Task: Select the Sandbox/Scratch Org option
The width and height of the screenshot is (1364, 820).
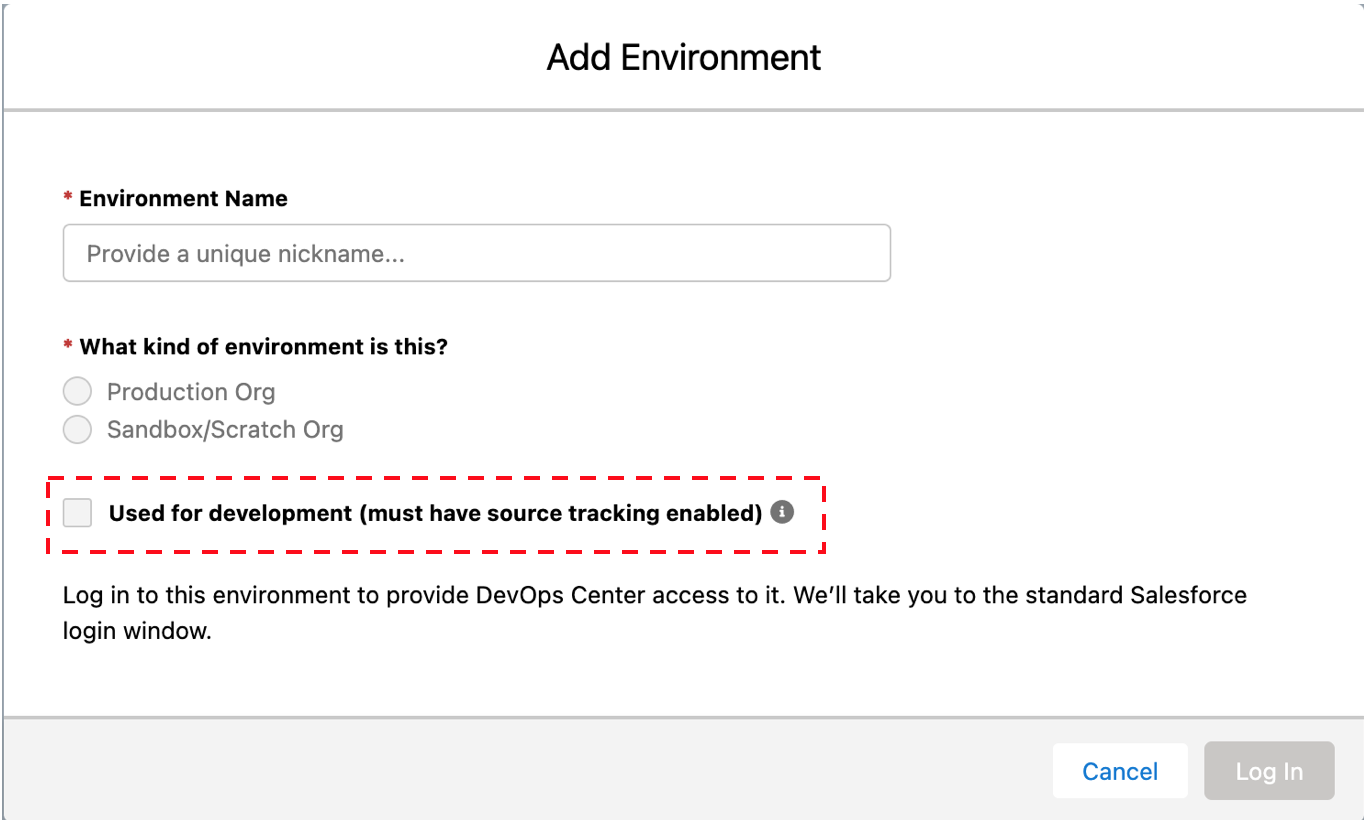Action: (77, 429)
